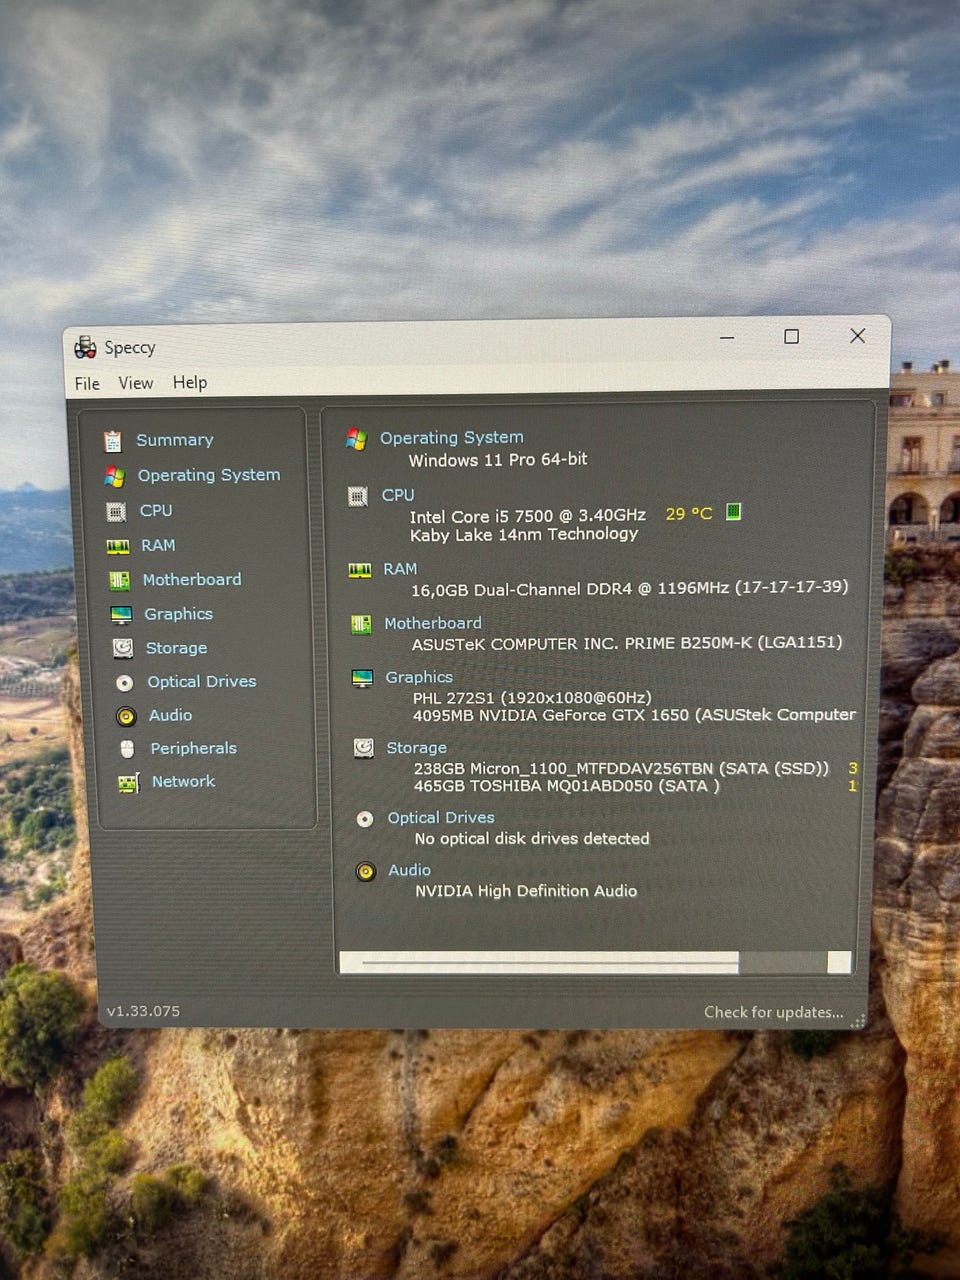Open the File menu

click(x=87, y=384)
